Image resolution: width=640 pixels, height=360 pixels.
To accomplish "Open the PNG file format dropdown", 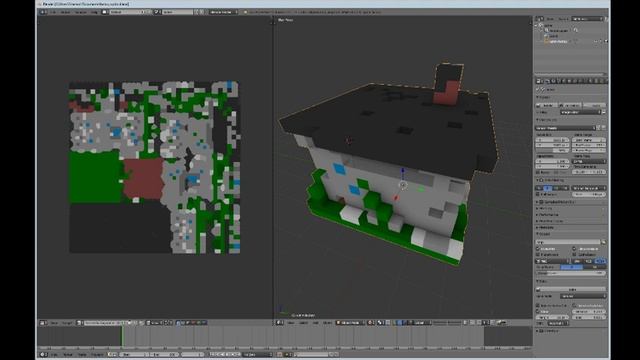I will 552,261.
